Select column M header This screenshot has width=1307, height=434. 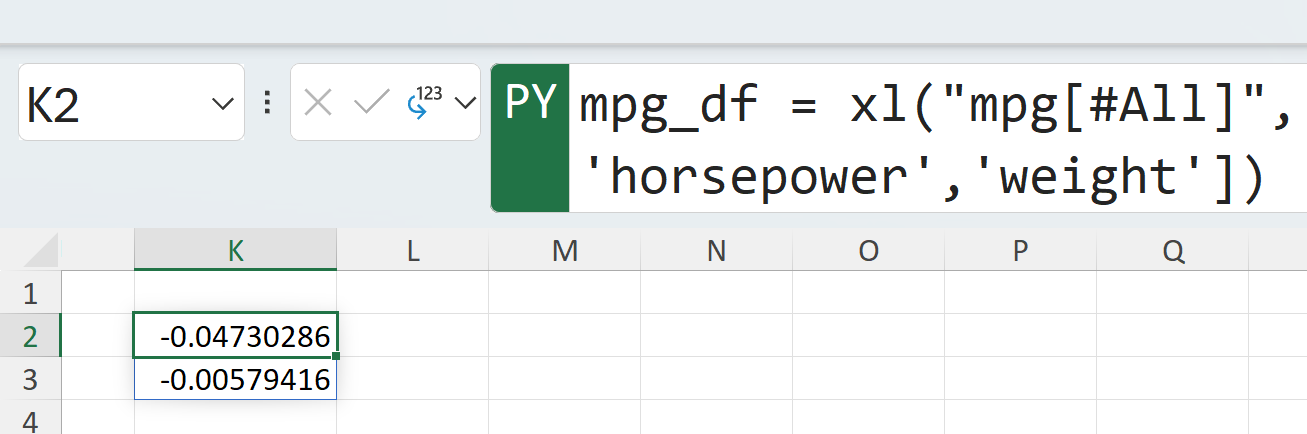(564, 251)
